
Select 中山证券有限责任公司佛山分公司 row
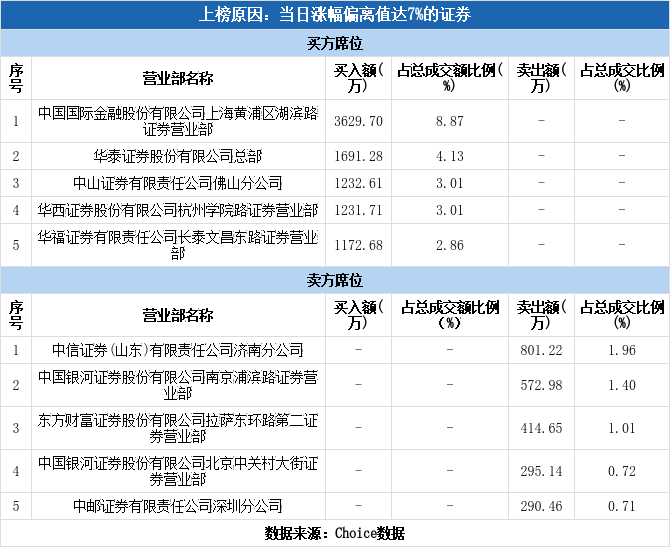point(335,183)
